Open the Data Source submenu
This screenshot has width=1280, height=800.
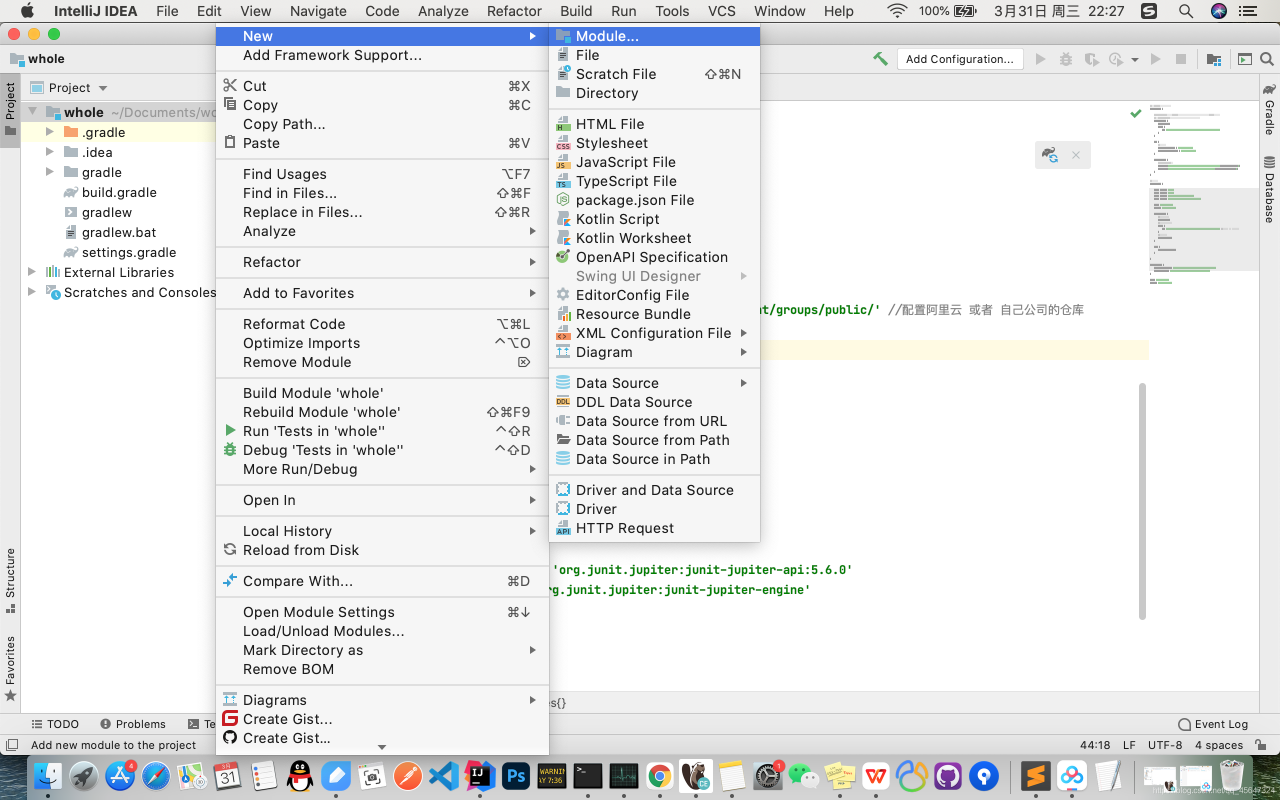(x=655, y=383)
